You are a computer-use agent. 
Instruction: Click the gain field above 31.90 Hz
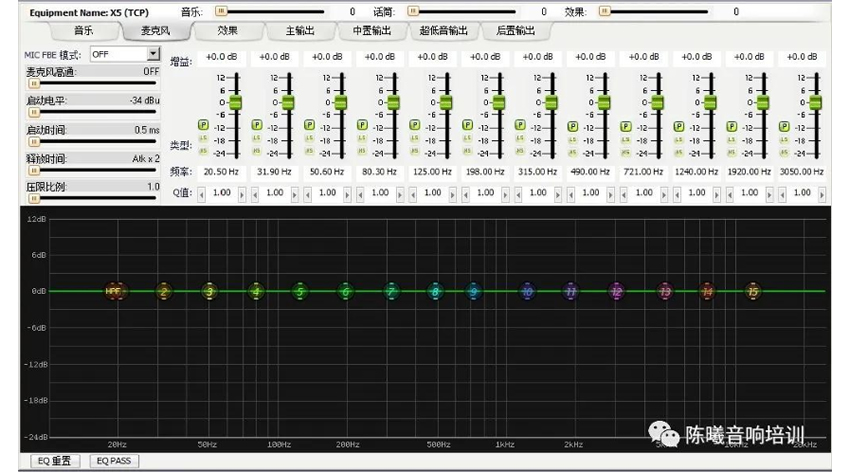(x=274, y=57)
